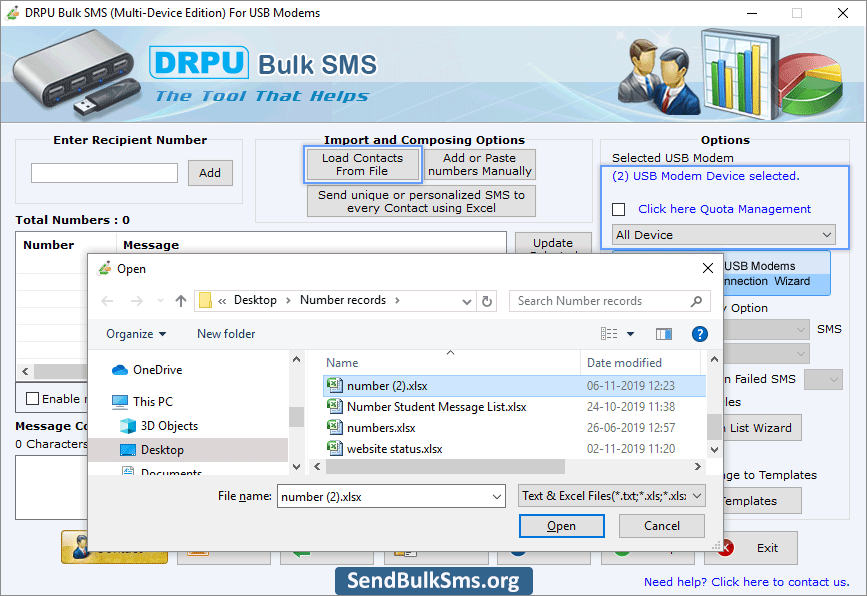Toggle the preview pane icon
The width and height of the screenshot is (867, 596).
click(664, 333)
